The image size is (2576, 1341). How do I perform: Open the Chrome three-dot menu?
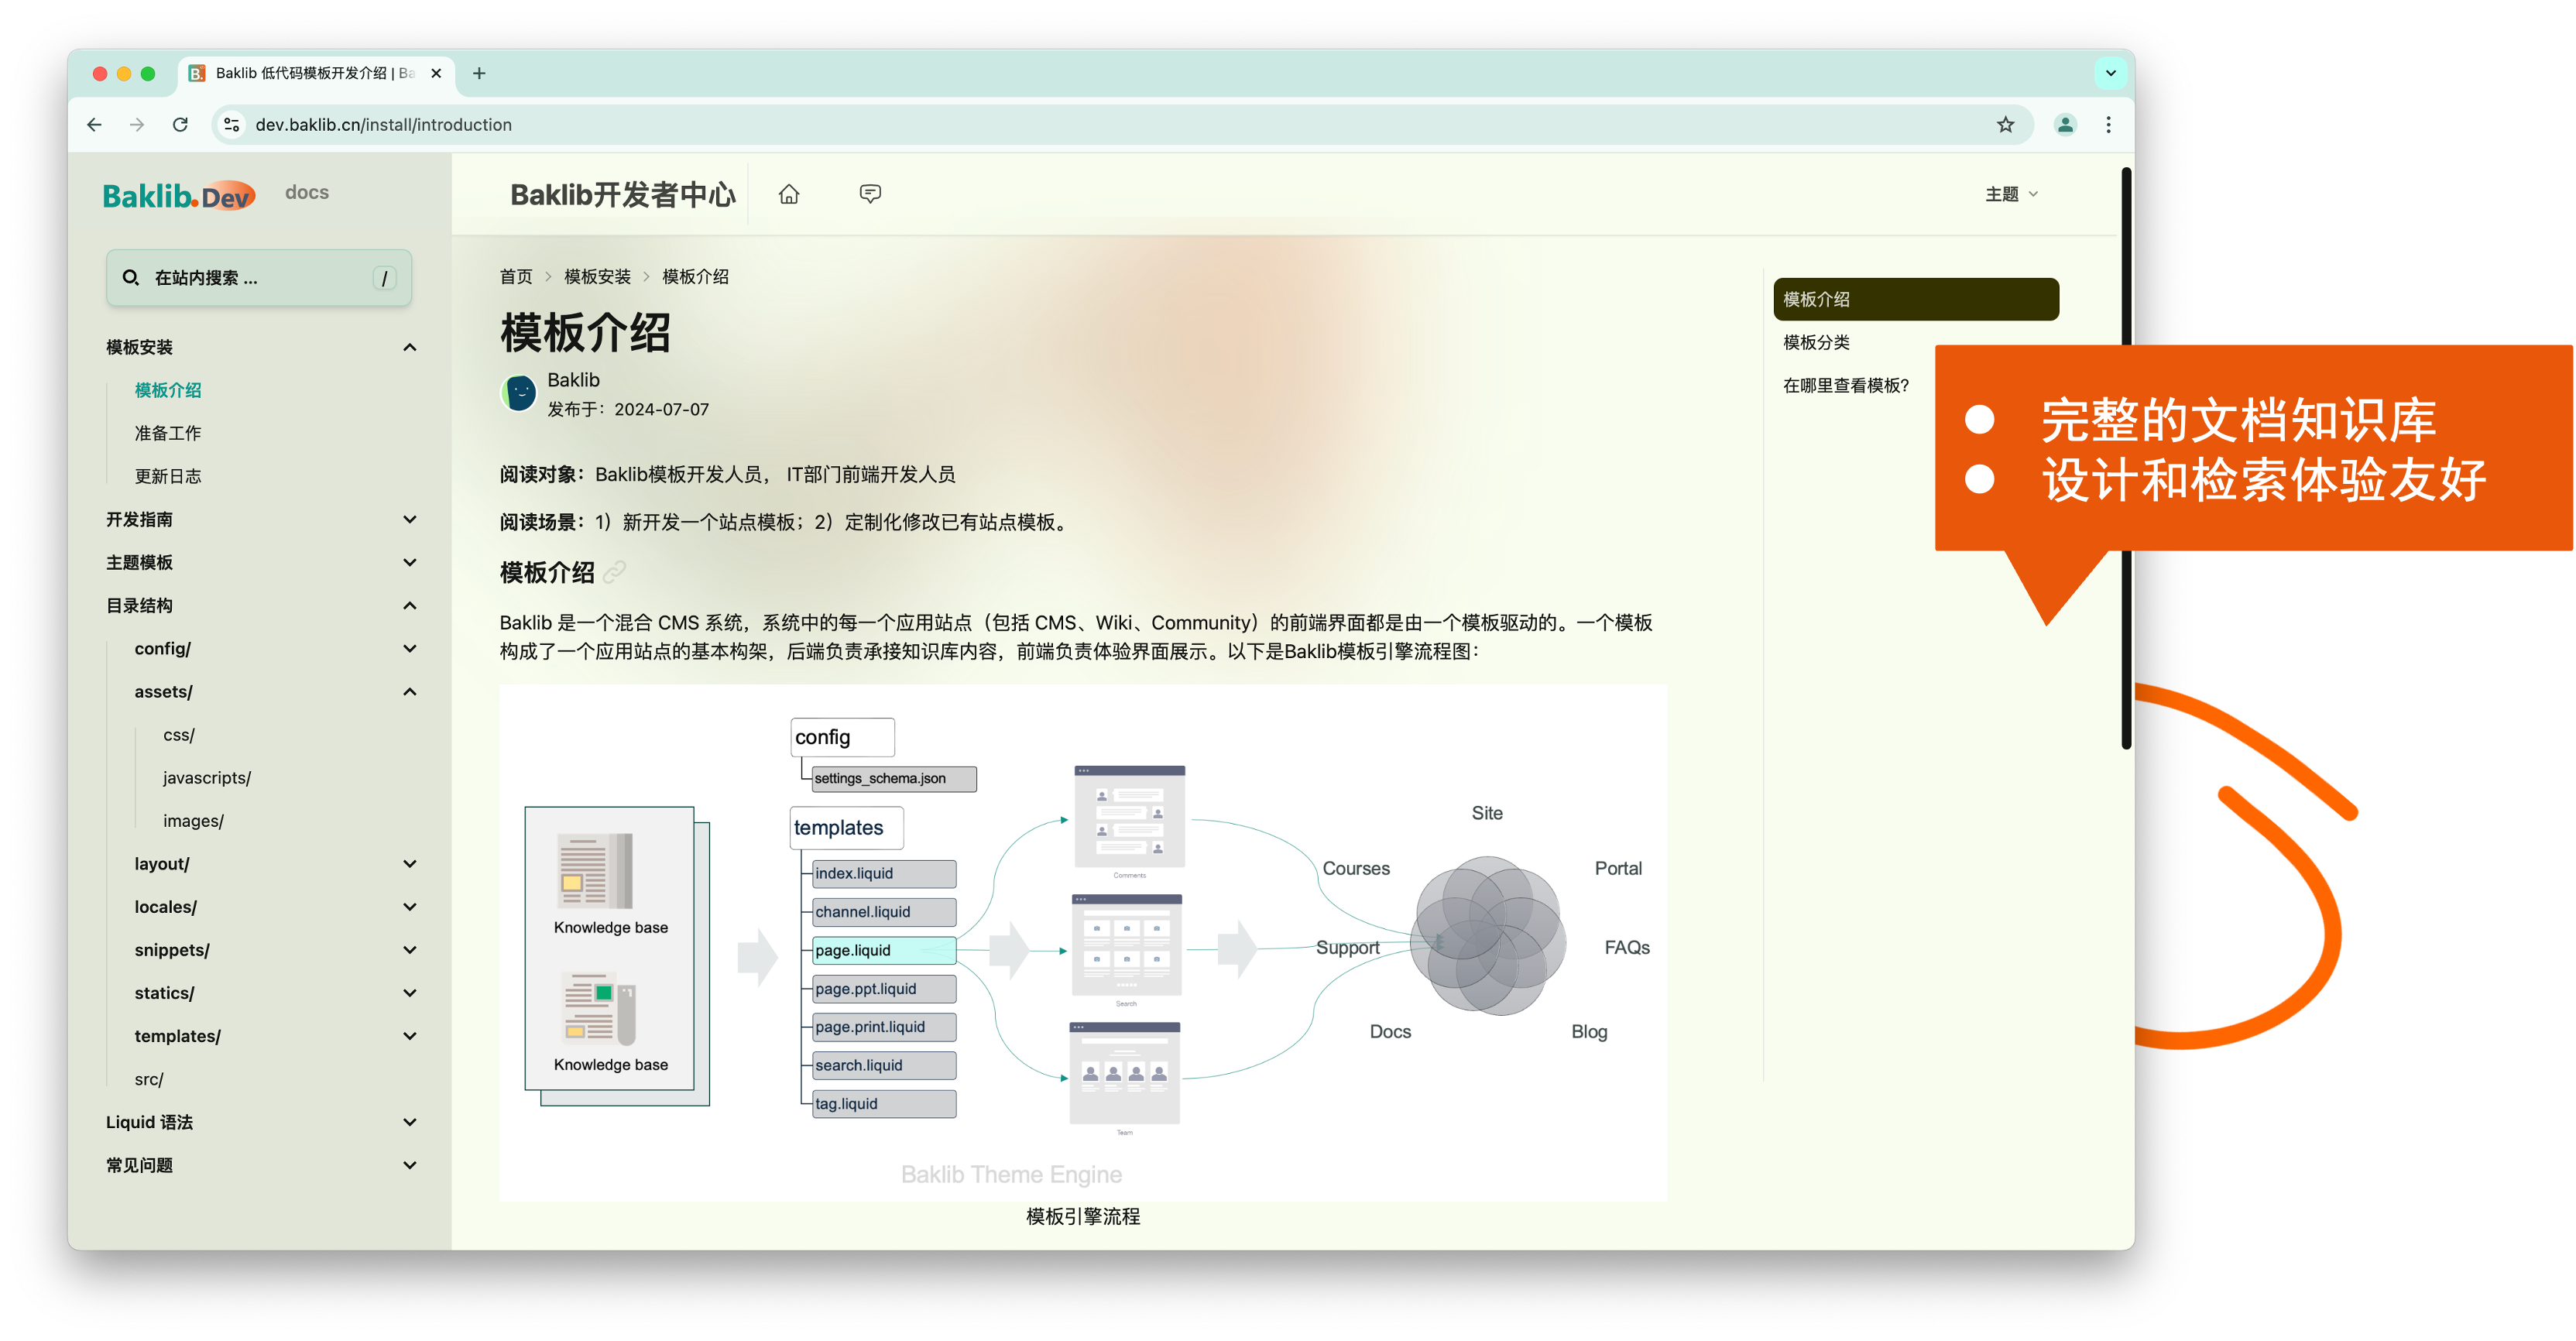[x=2108, y=124]
